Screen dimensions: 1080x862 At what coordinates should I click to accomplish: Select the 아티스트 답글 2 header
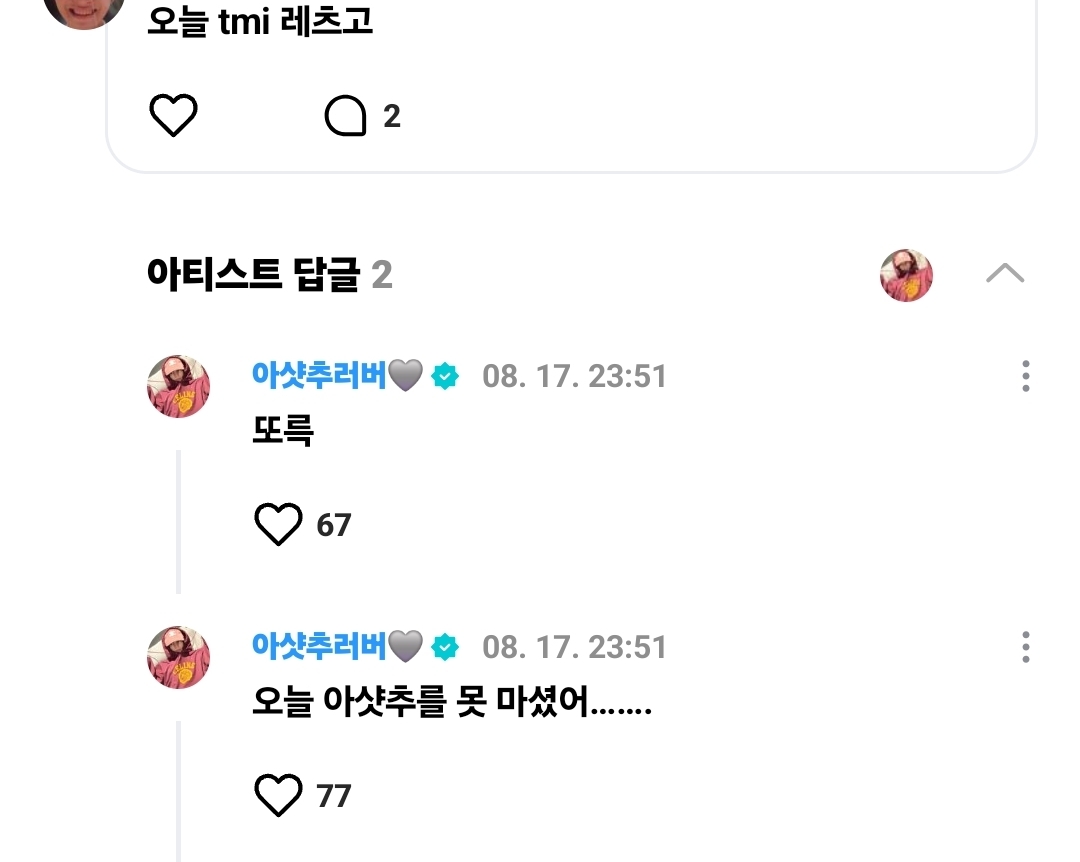pos(269,275)
